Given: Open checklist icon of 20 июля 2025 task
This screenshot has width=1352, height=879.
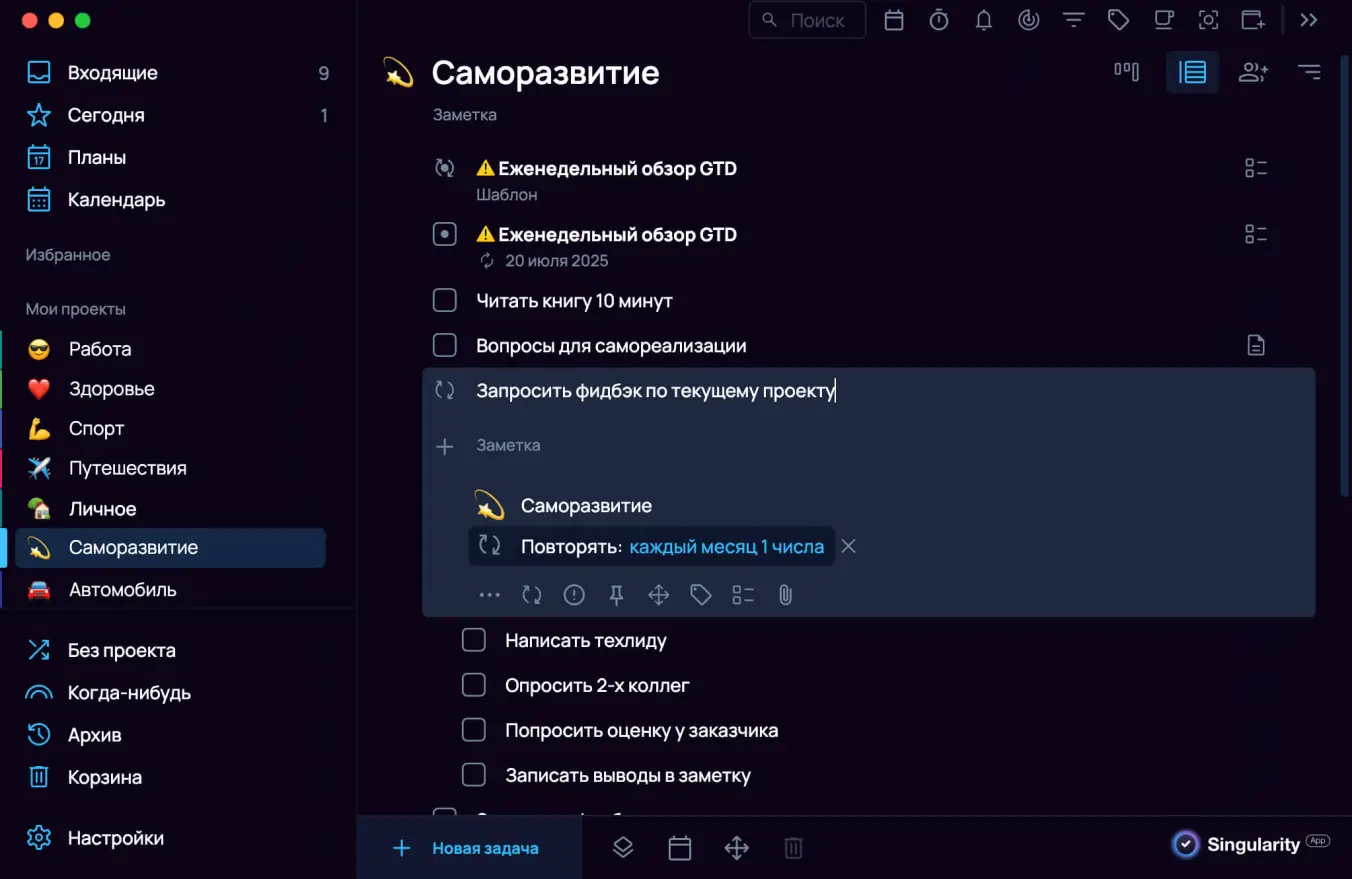Looking at the screenshot, I should click(1256, 234).
